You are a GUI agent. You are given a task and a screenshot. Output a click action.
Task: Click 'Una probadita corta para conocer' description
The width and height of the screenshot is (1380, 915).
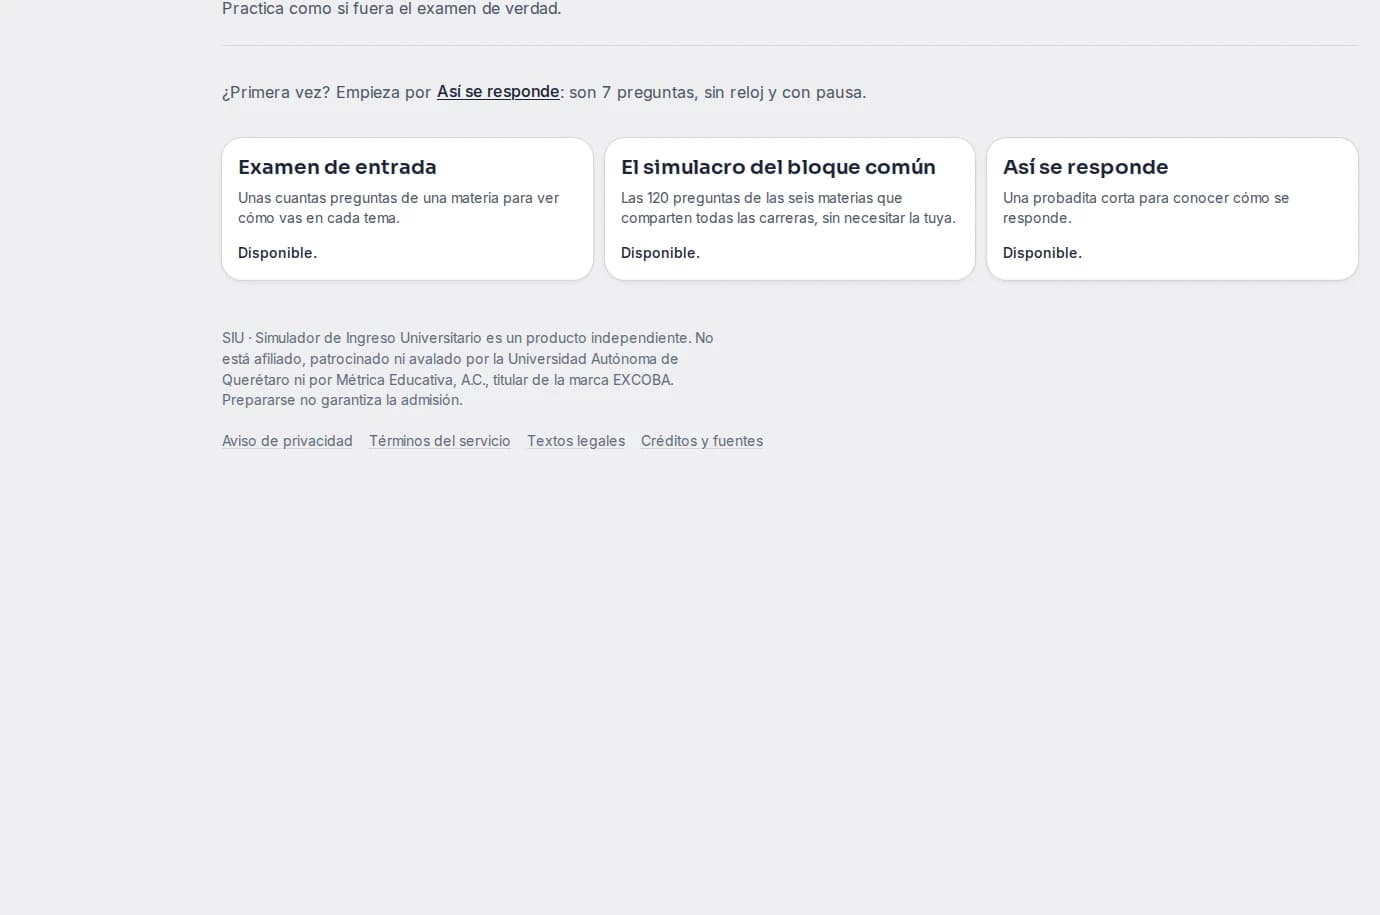(1146, 208)
